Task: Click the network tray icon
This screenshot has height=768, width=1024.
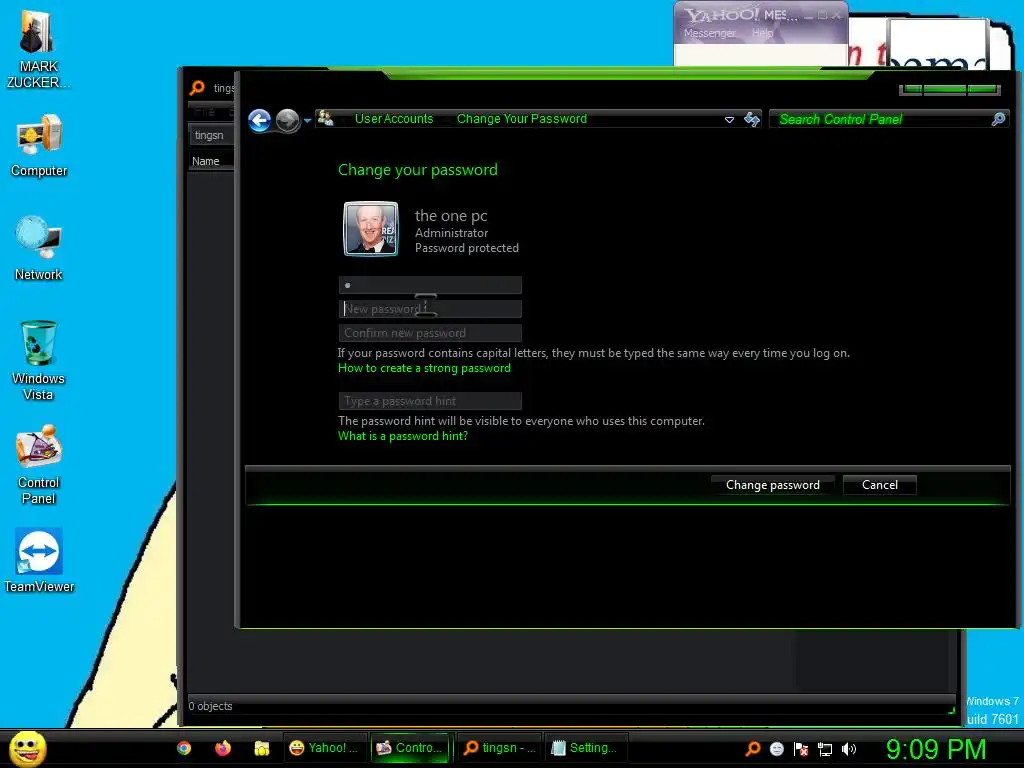Action: coord(825,749)
